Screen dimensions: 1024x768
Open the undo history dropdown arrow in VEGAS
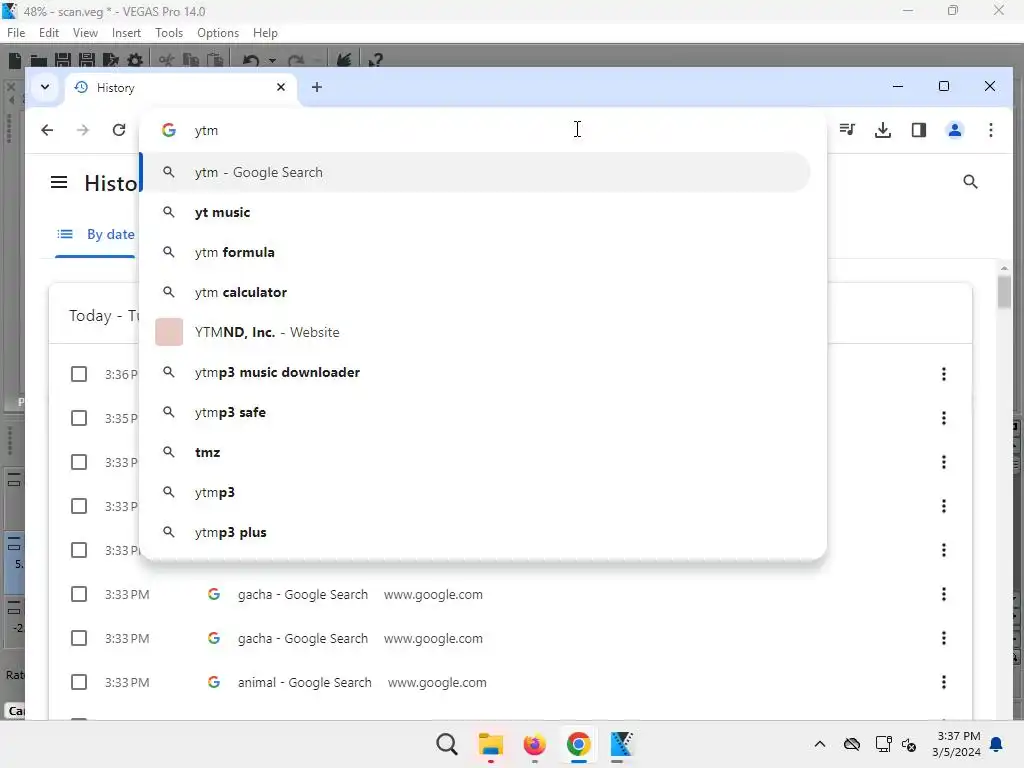[x=272, y=61]
